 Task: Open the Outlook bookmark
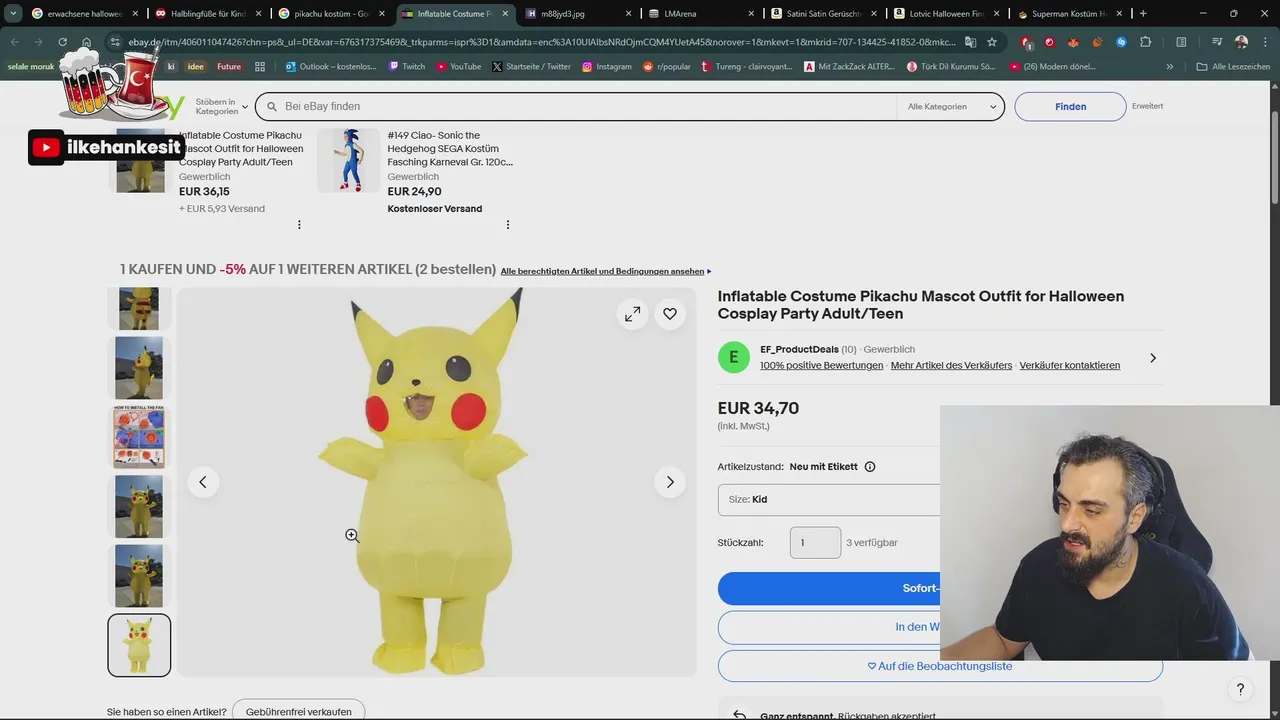pos(331,66)
